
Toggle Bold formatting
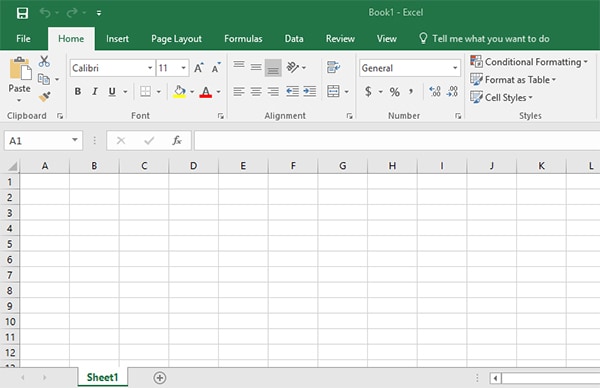(x=78, y=91)
